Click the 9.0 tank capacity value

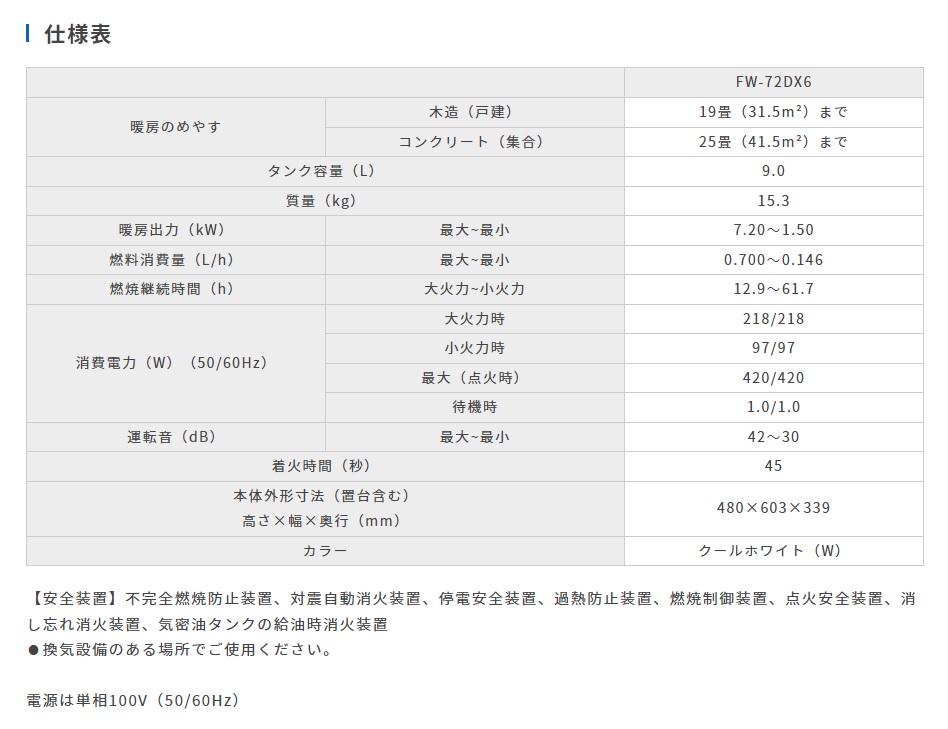pos(773,171)
